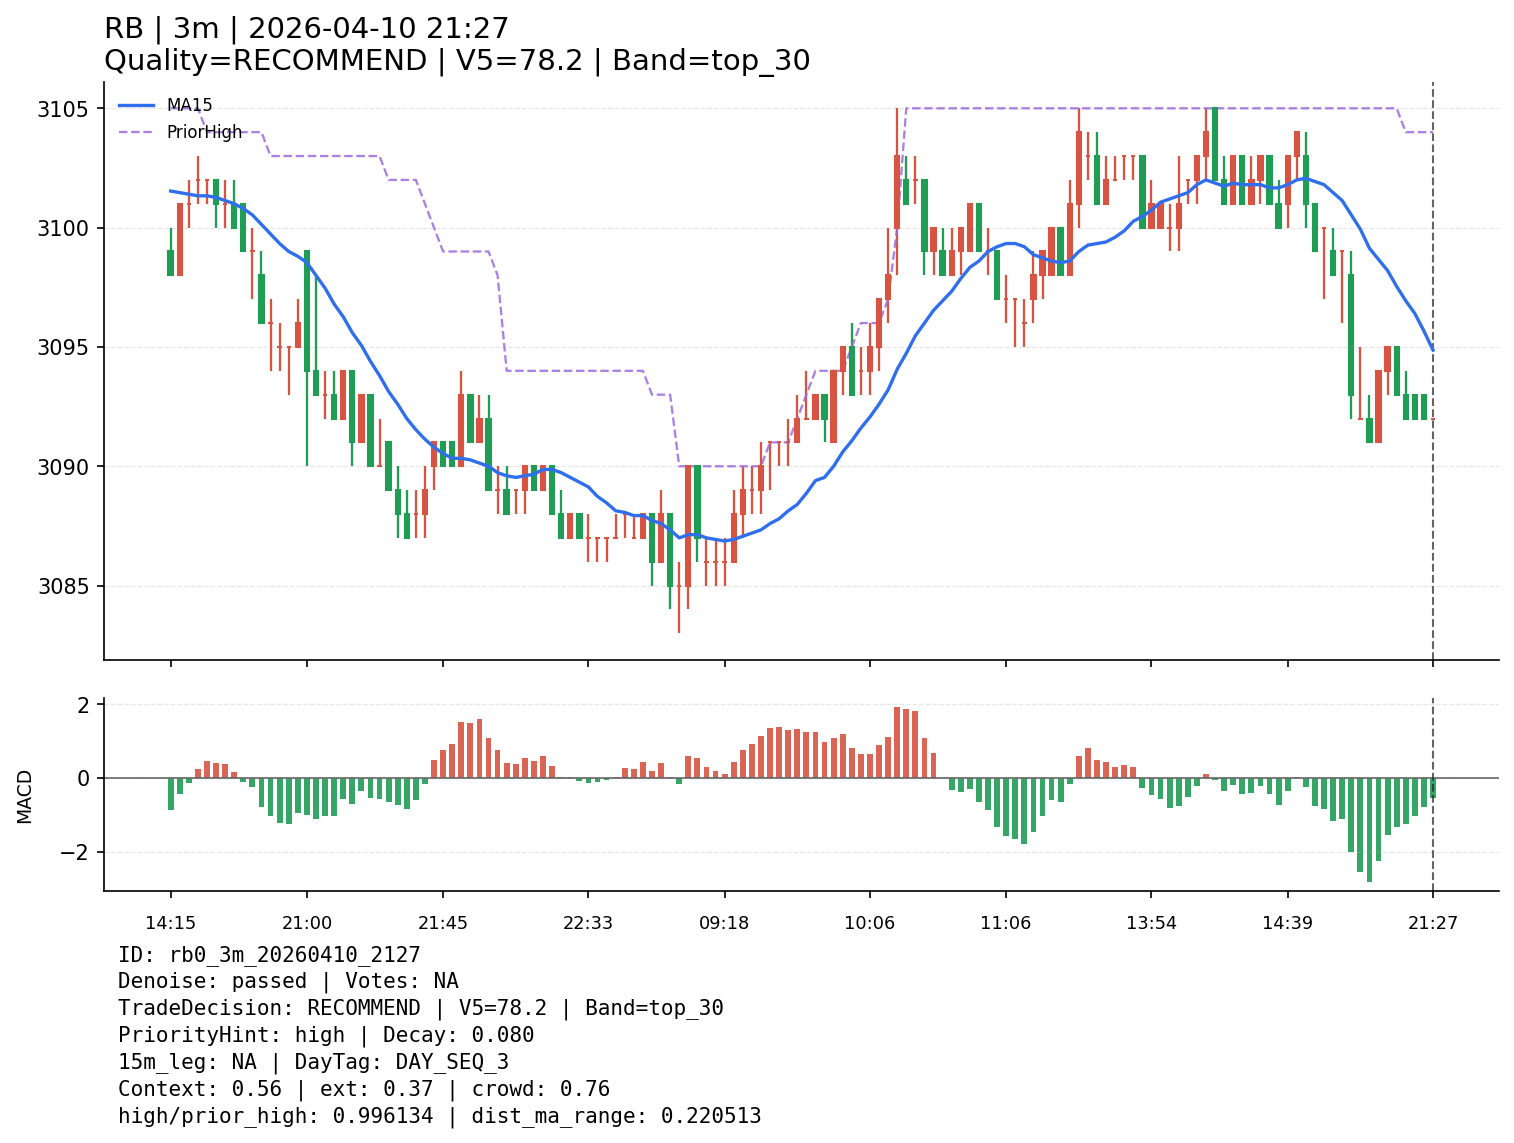
Task: Click the 11:06 time axis label
Action: tap(1005, 923)
